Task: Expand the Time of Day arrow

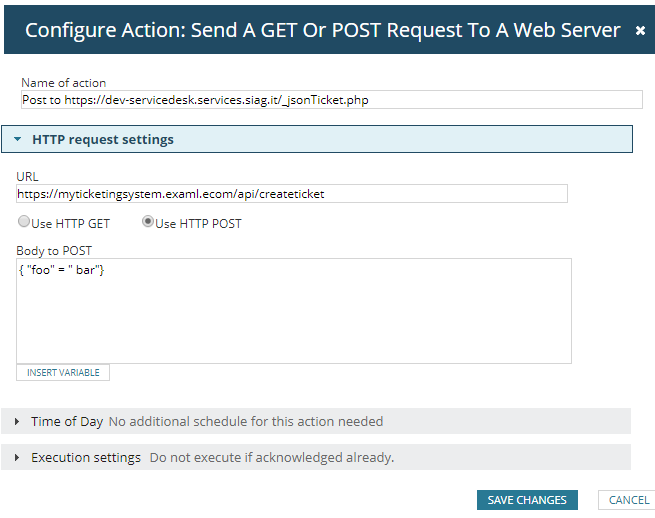Action: coord(18,422)
